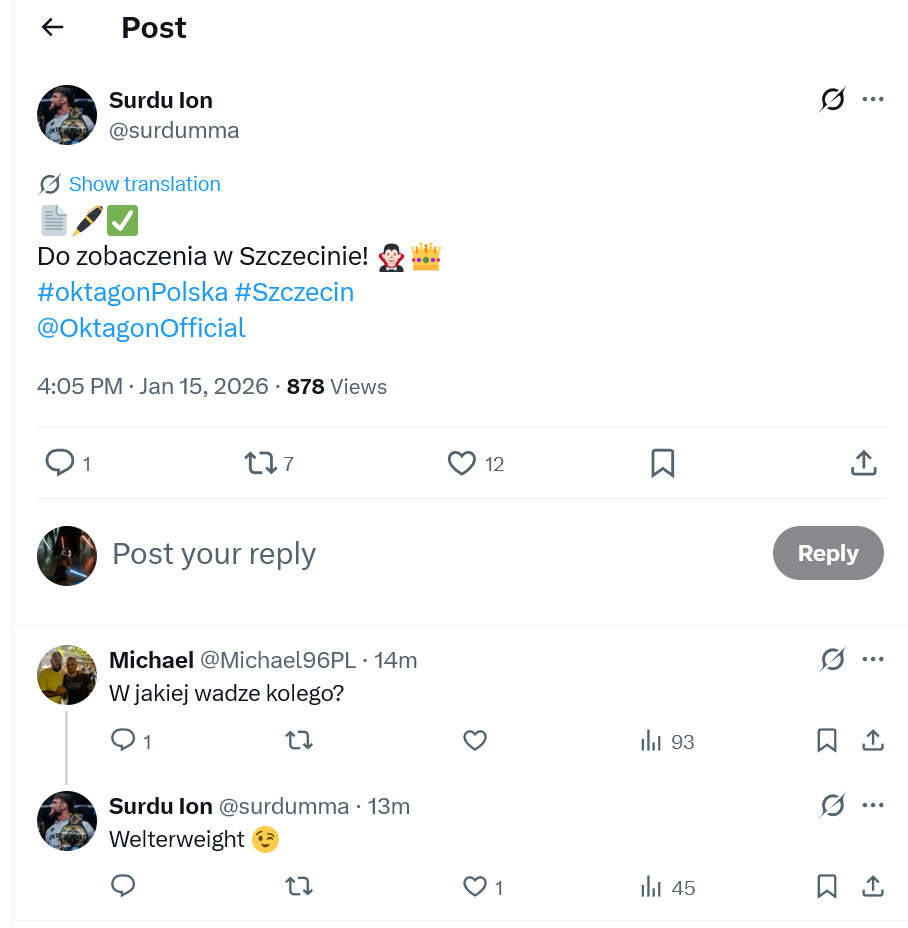Visit the @OktagonOfficial mention
Viewport: 908px width, 928px height.
[x=141, y=328]
